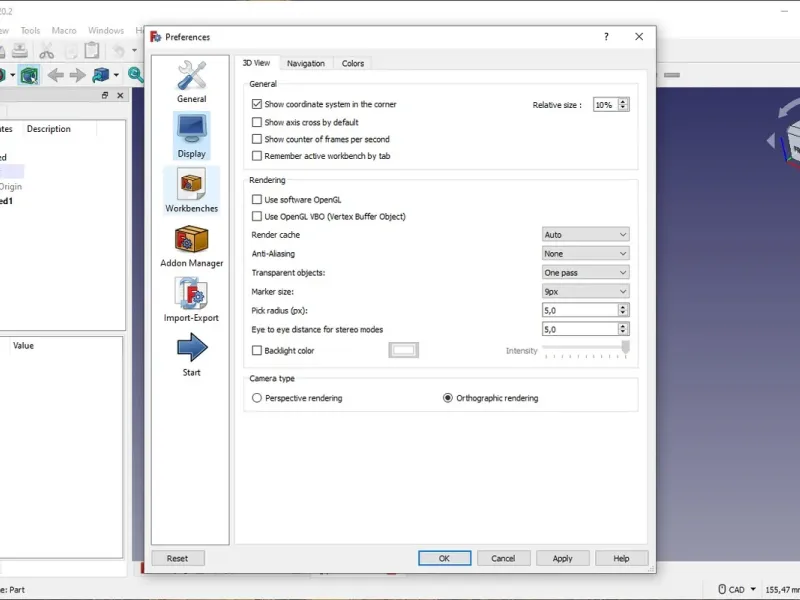
Task: Click the Relative size spinner arrows
Action: [622, 105]
